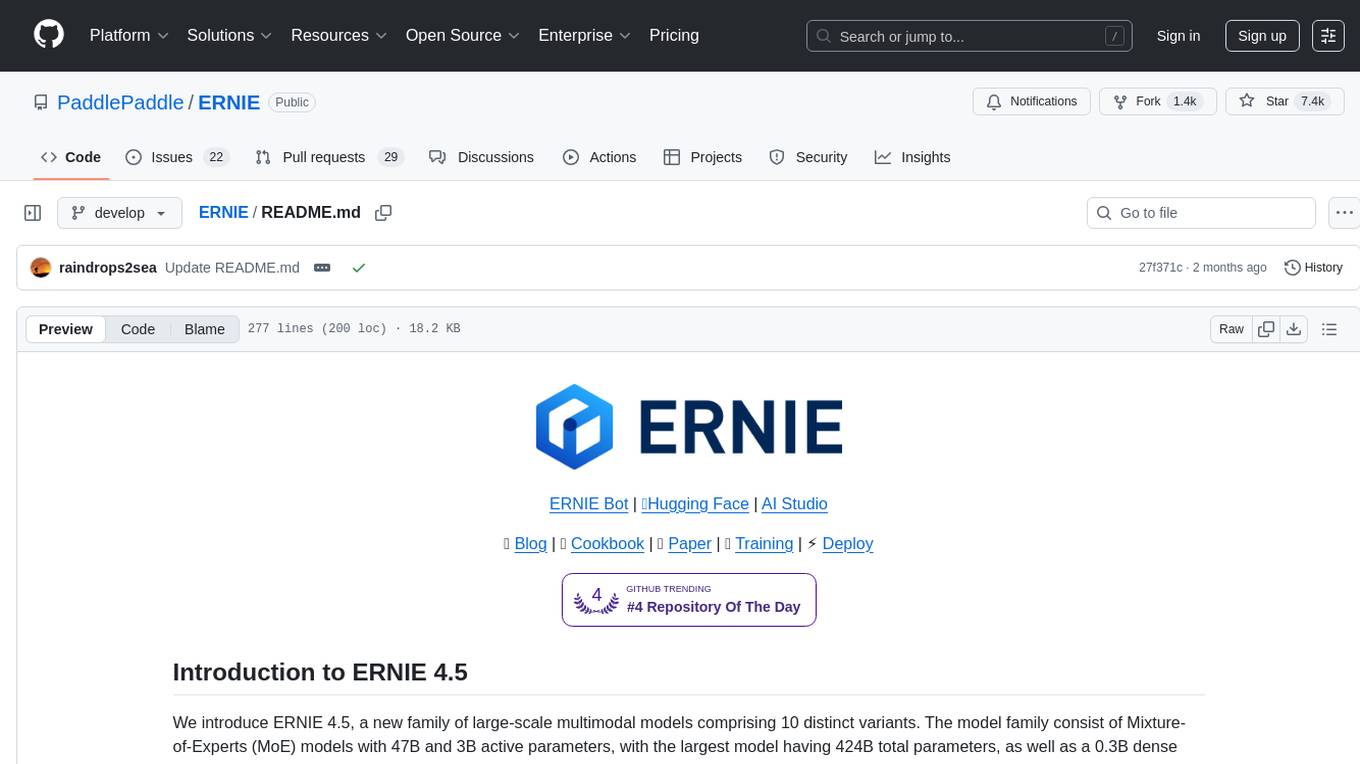Image resolution: width=1360 pixels, height=764 pixels.
Task: Open the GitHub homepage logo
Action: click(49, 35)
